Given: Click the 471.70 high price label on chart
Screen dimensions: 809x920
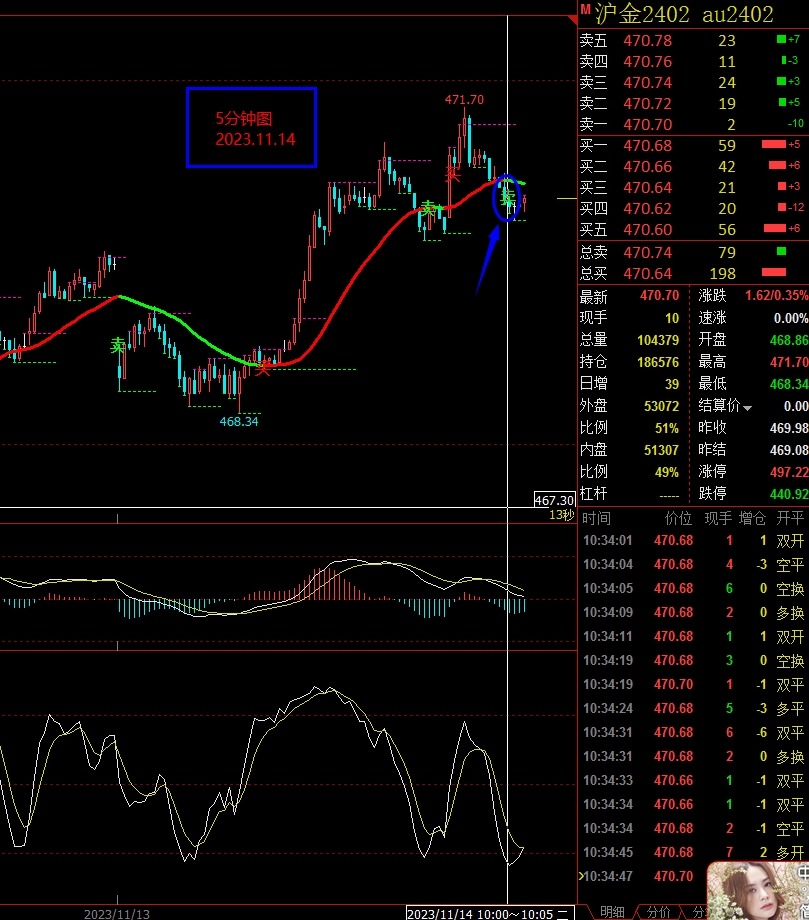Looking at the screenshot, I should (x=464, y=100).
